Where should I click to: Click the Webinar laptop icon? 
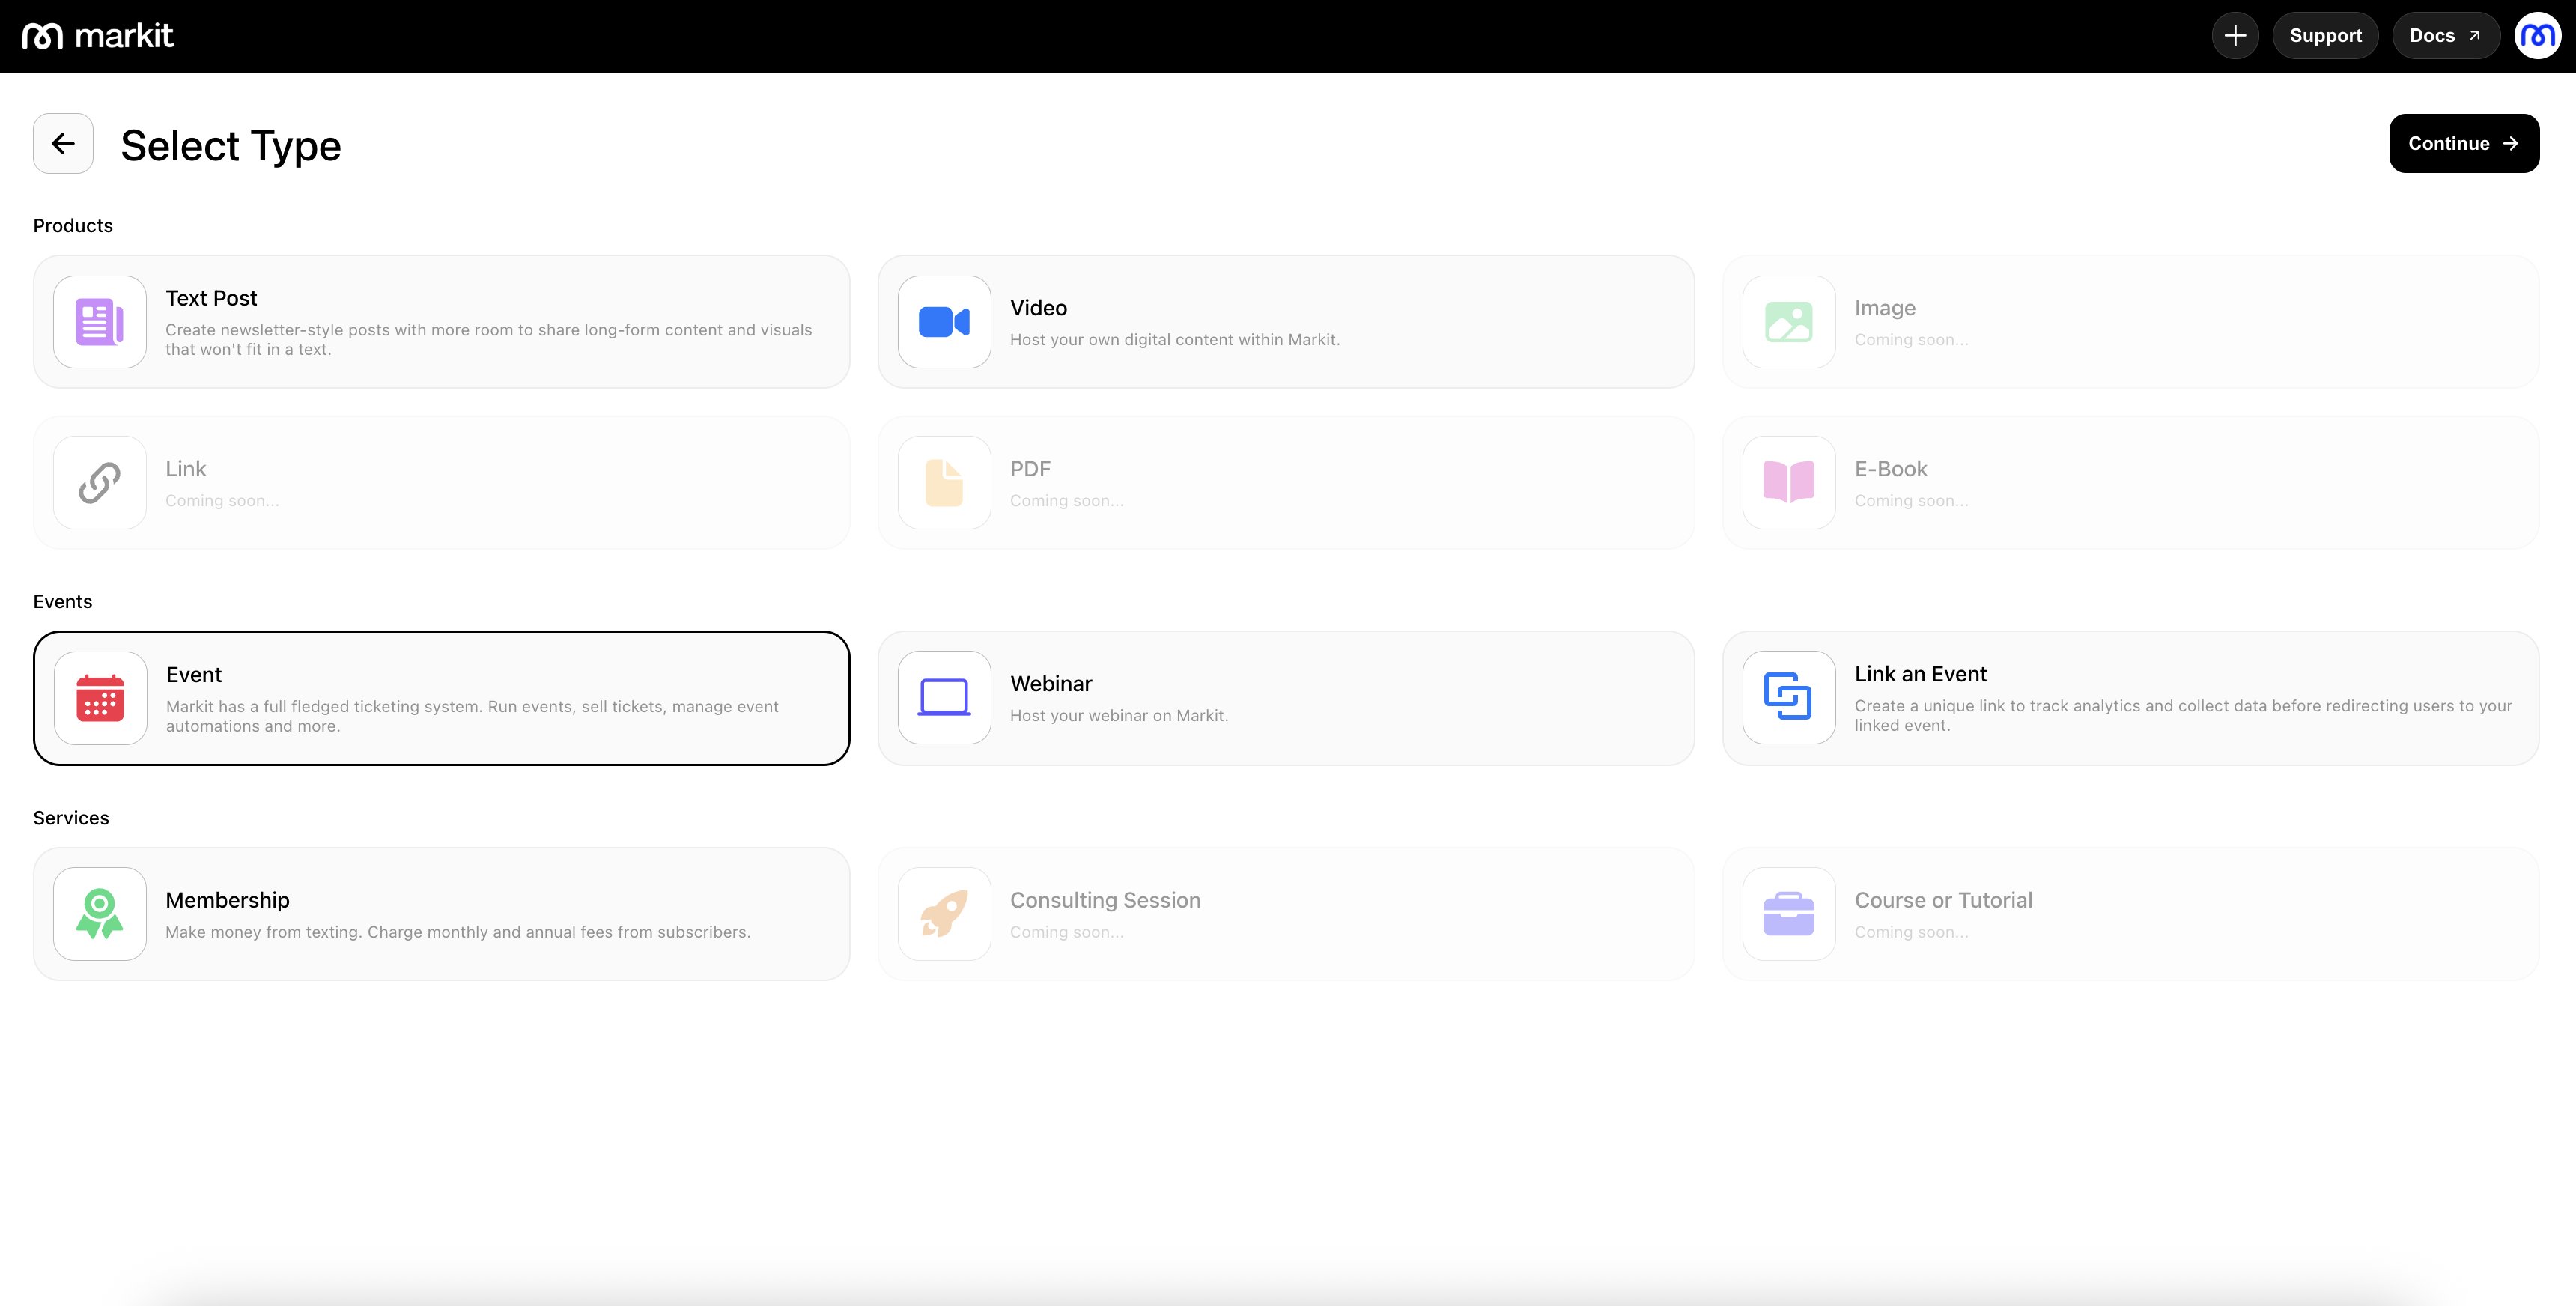pyautogui.click(x=944, y=698)
